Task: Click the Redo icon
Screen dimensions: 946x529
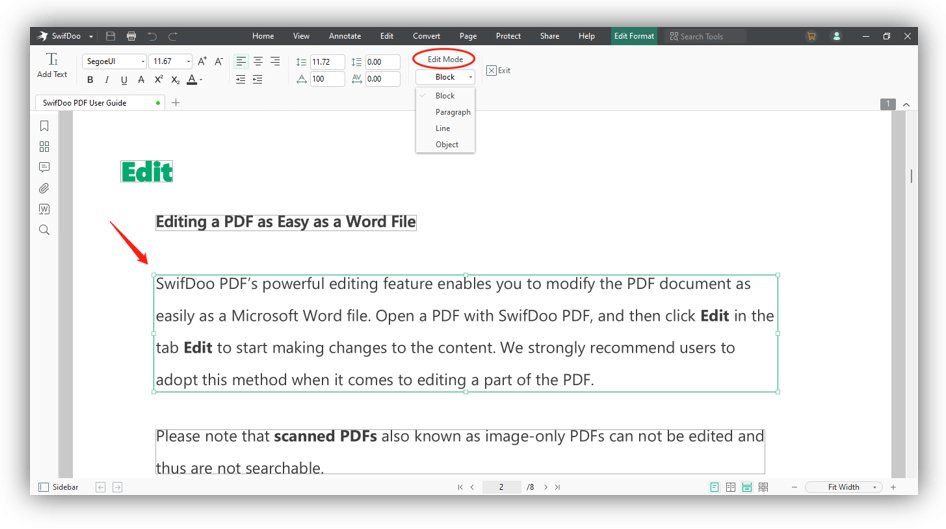Action: click(x=173, y=36)
